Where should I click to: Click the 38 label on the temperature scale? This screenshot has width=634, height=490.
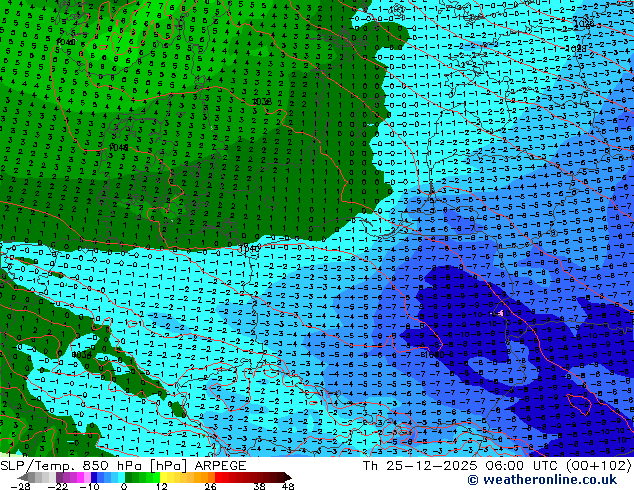259,486
